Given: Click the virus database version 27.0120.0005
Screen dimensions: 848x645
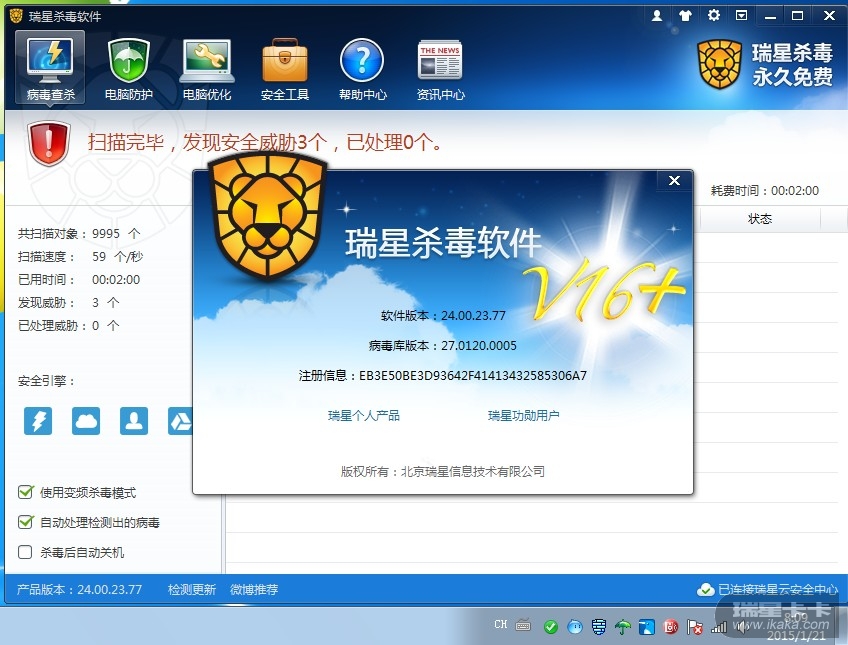Looking at the screenshot, I should point(442,345).
